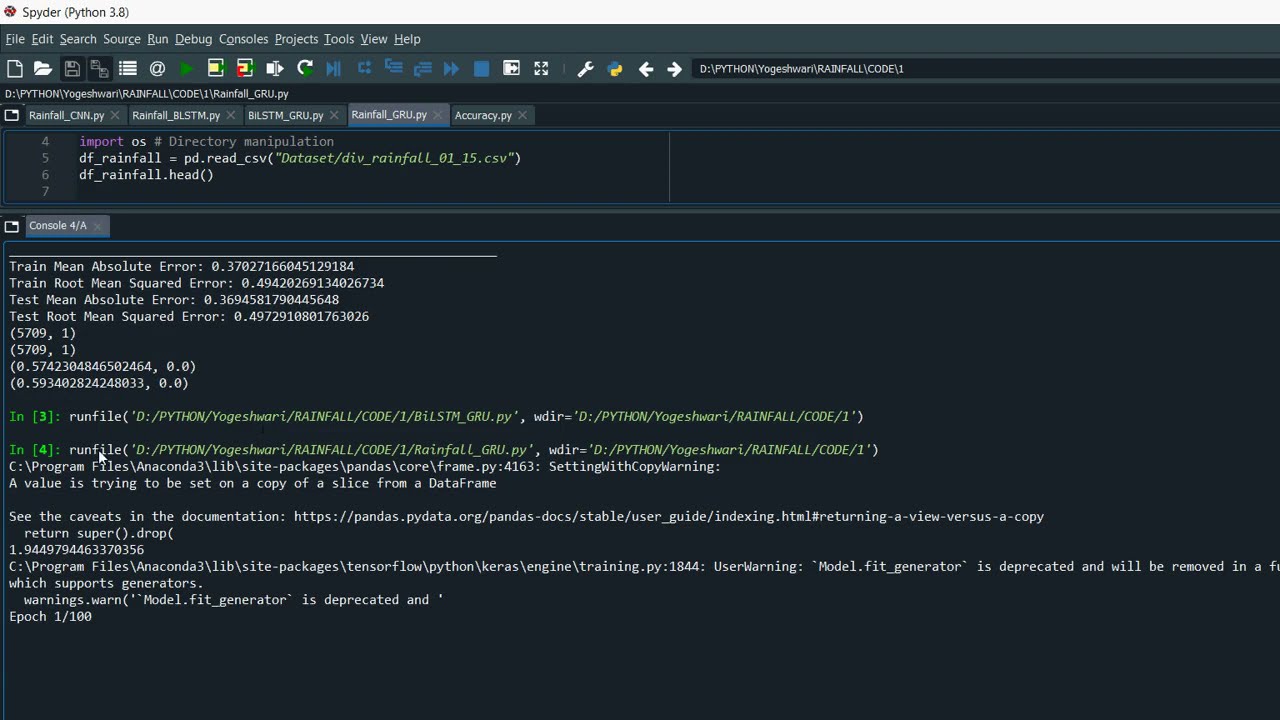The height and width of the screenshot is (720, 1280).
Task: Continue debugger execution with the double-arrow icon
Action: (x=452, y=69)
